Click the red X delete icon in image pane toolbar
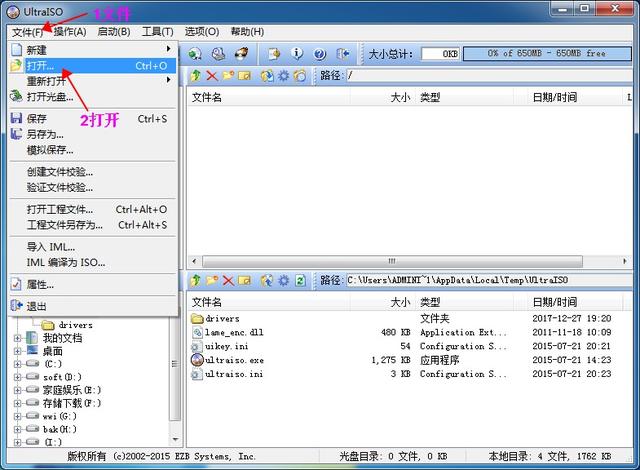640x470 pixels. 212,75
